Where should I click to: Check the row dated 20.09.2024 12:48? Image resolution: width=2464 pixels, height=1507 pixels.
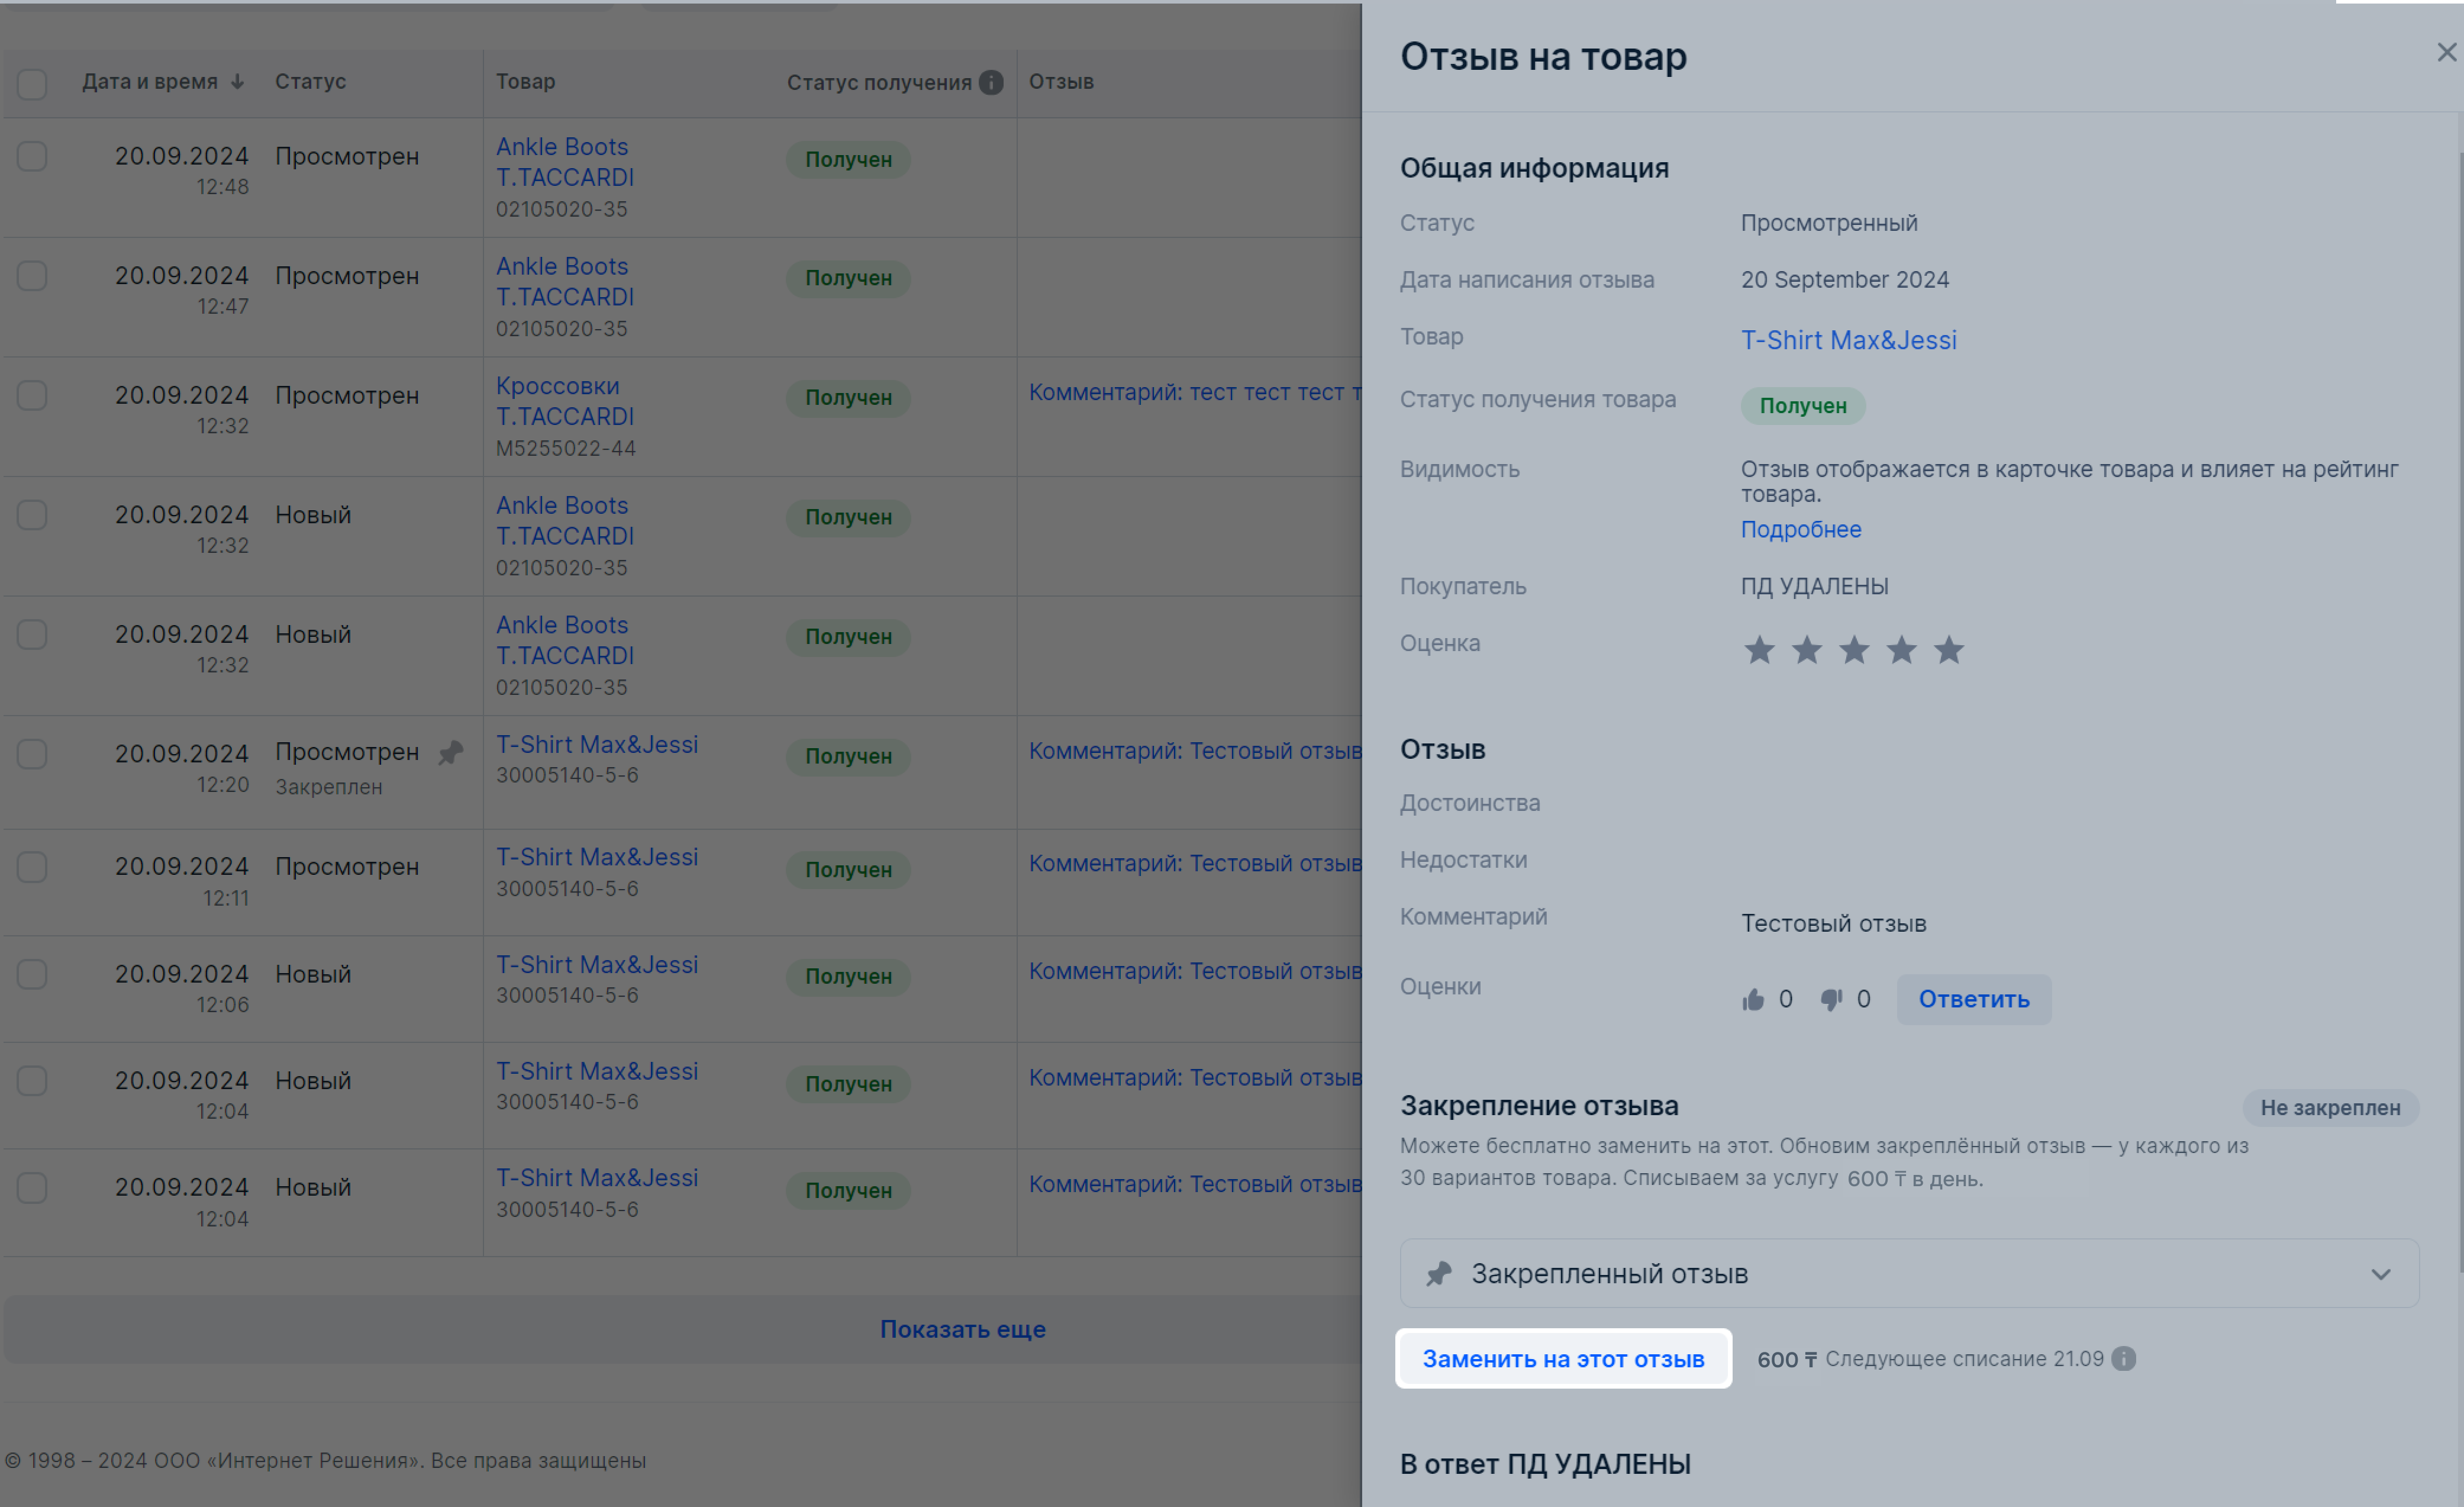(x=32, y=156)
